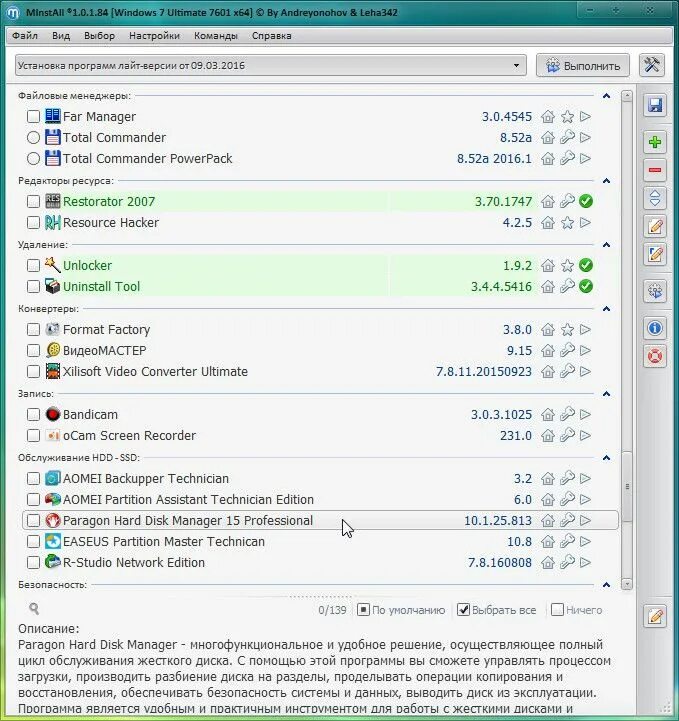The width and height of the screenshot is (679, 721).
Task: Click key icon for Total Commander PowerPack
Action: pos(567,158)
